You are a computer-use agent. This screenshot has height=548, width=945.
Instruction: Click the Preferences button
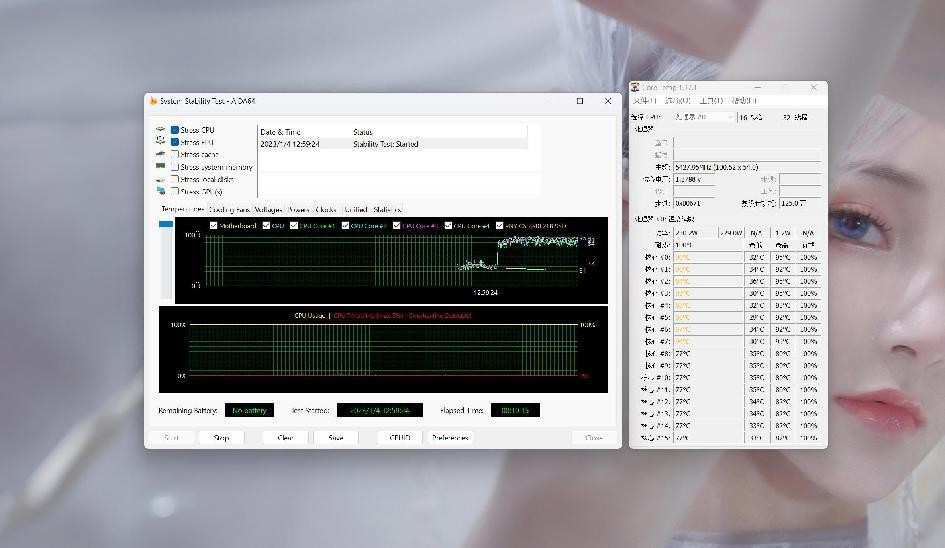pos(451,438)
